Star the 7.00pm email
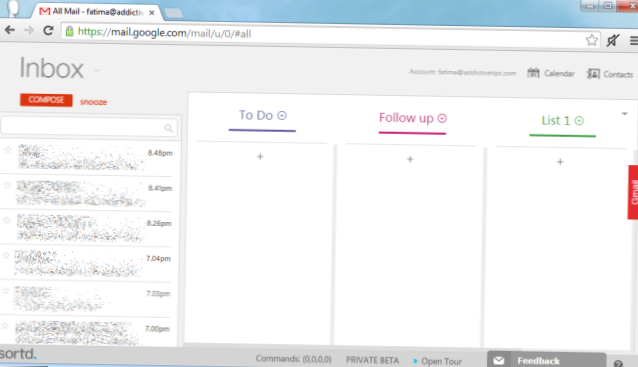638x367 pixels. pos(5,326)
